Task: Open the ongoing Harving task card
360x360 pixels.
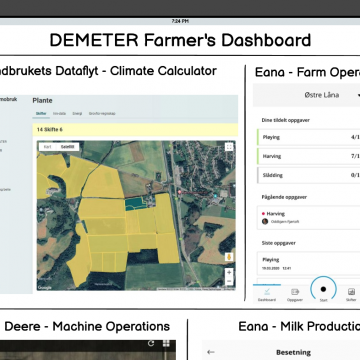Action: pos(309,217)
